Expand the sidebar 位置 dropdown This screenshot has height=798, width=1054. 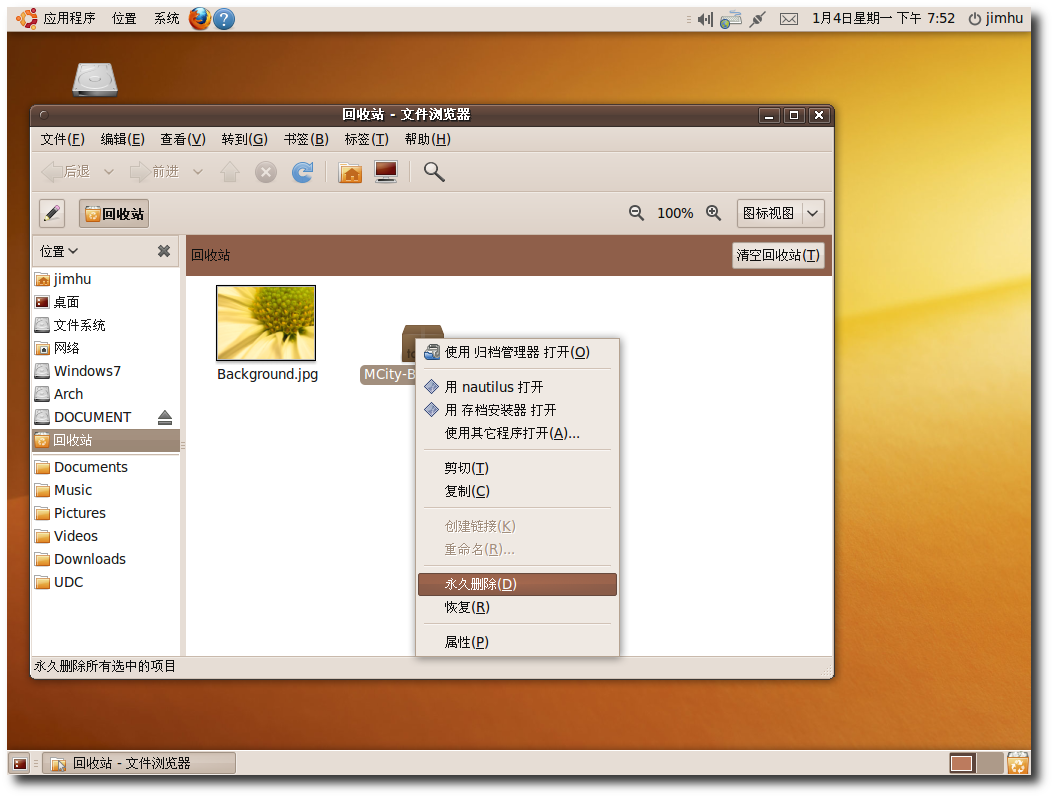59,251
